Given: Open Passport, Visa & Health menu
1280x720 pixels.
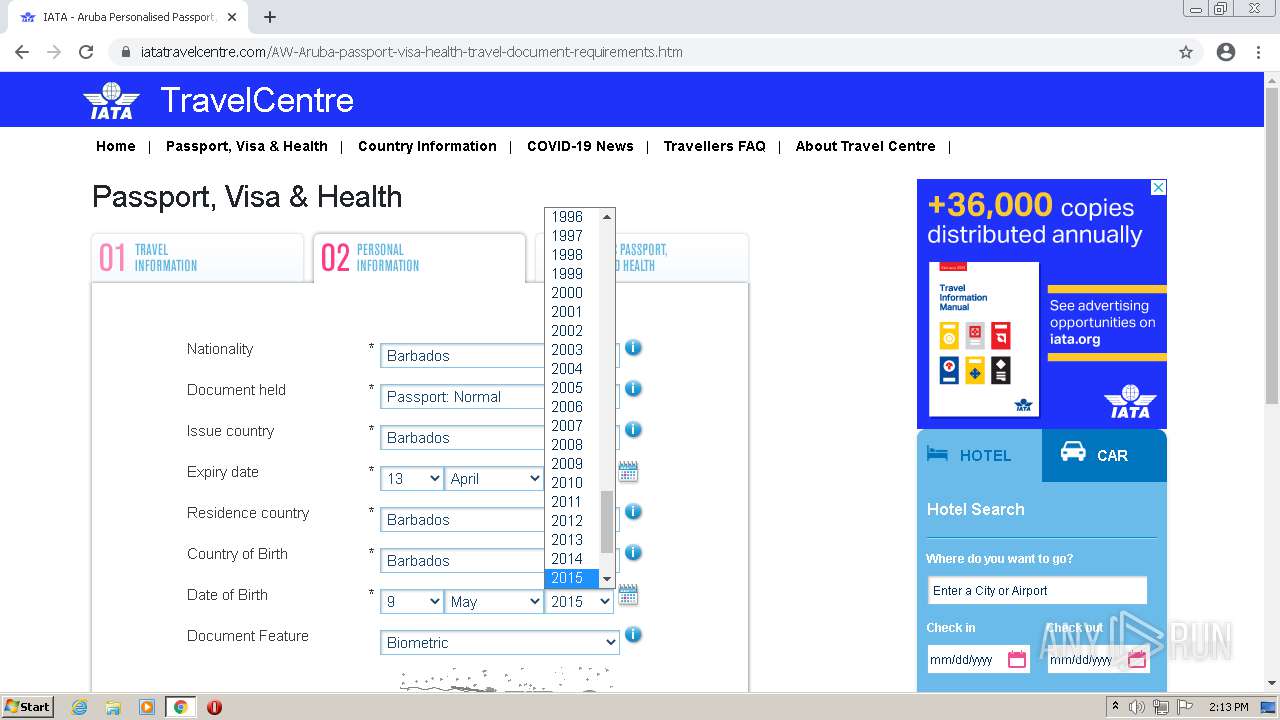Looking at the screenshot, I should (247, 146).
